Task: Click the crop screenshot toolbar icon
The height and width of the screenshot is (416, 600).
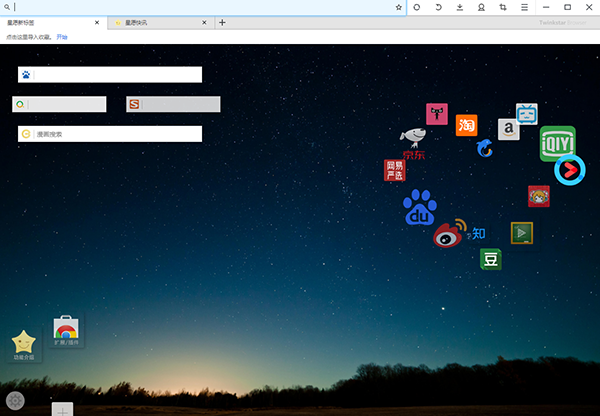Action: pos(503,7)
